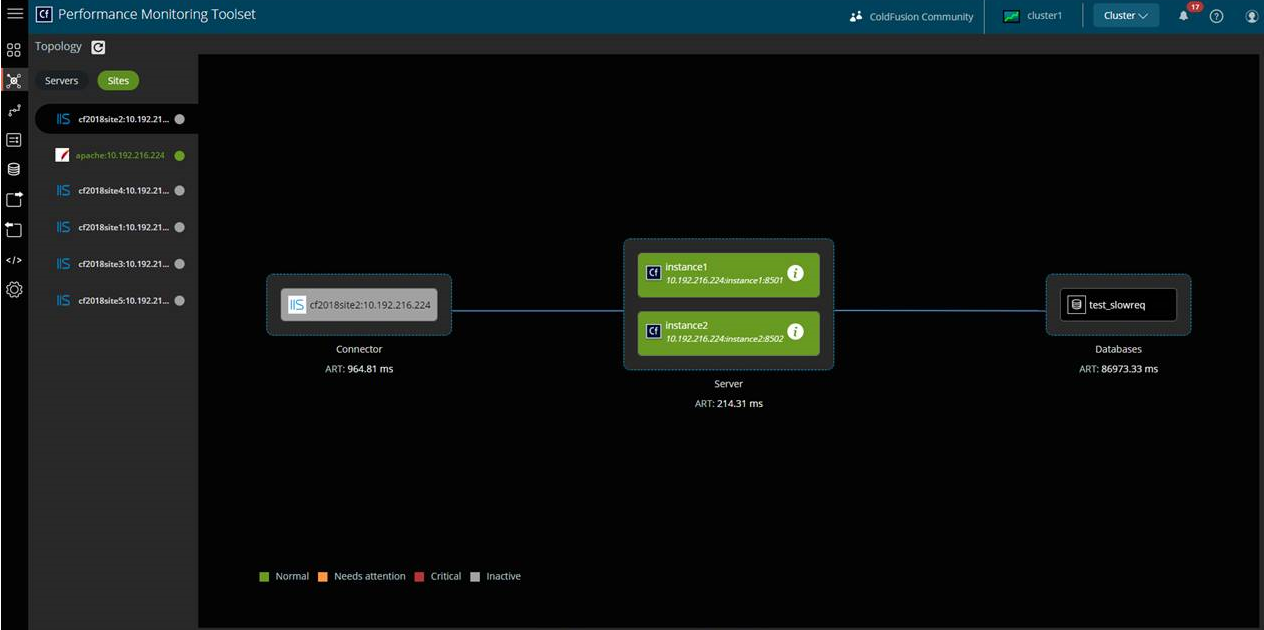1264x630 pixels.
Task: Open the help question mark icon
Action: coord(1216,16)
